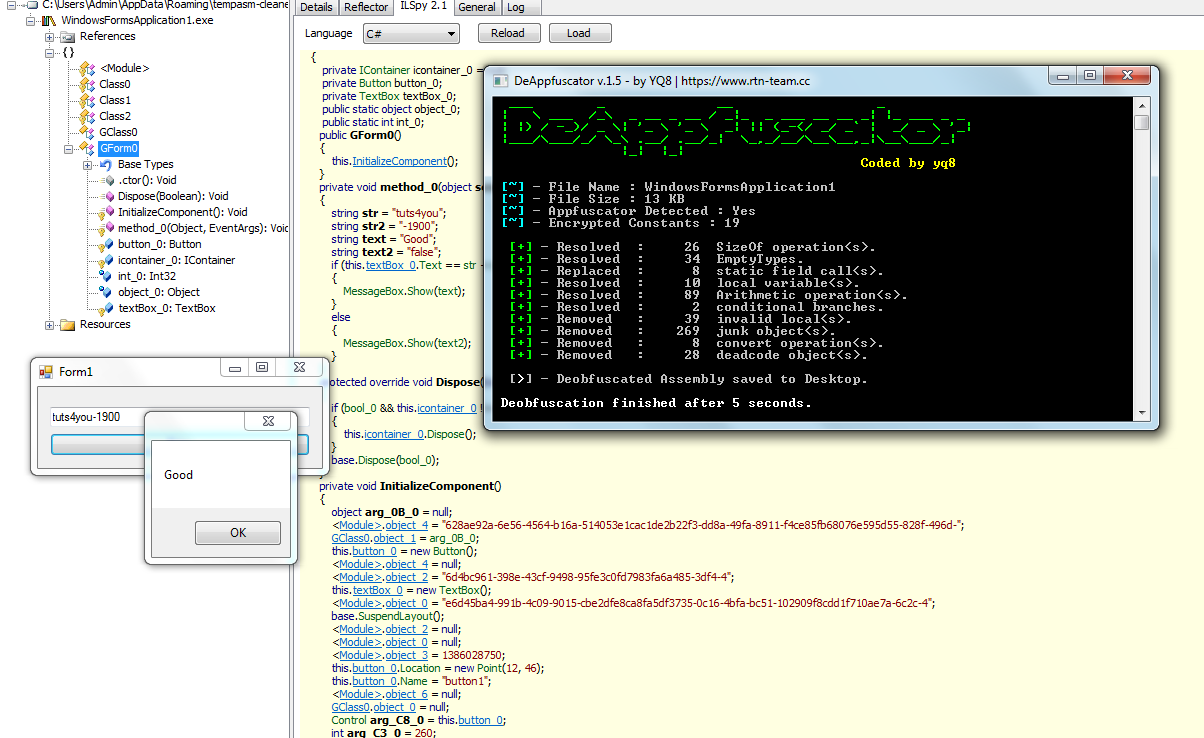Switch to the Reflector tab
This screenshot has height=738, width=1204.
click(x=365, y=7)
